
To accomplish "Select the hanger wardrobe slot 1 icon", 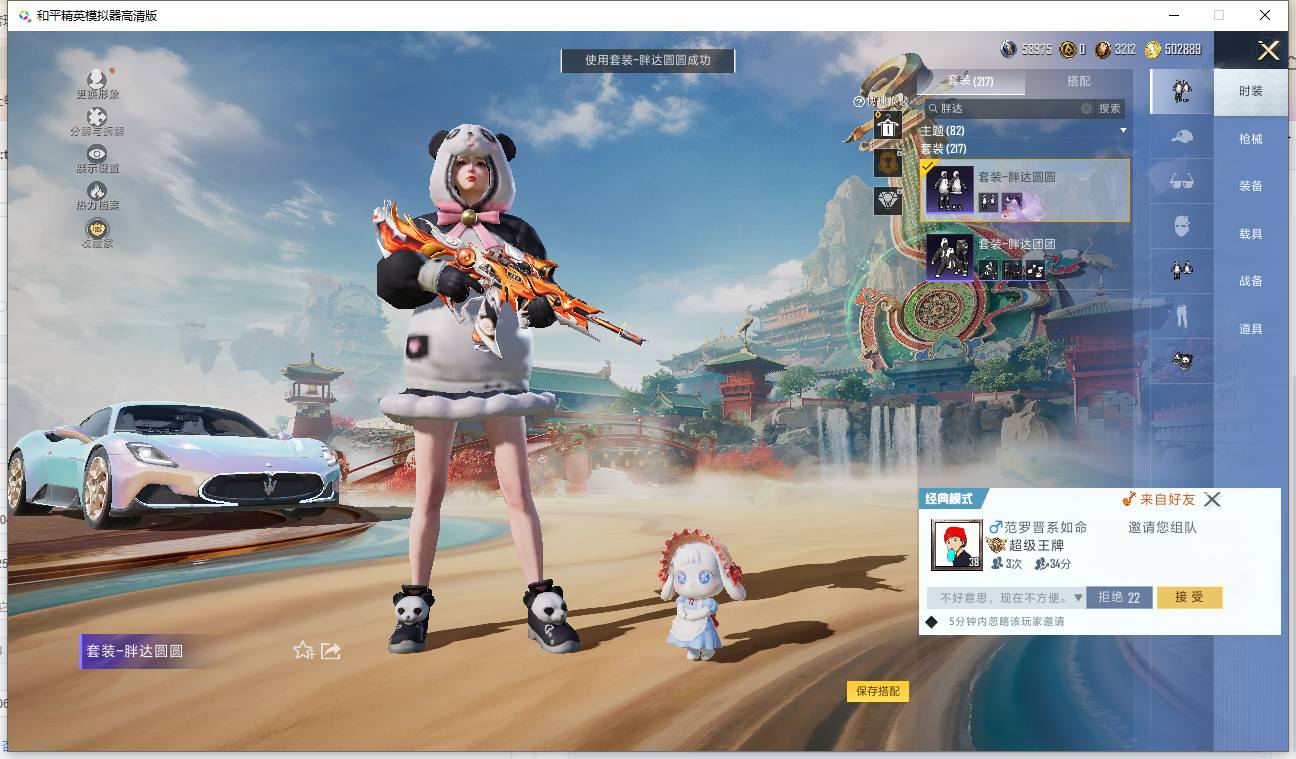I will (887, 124).
